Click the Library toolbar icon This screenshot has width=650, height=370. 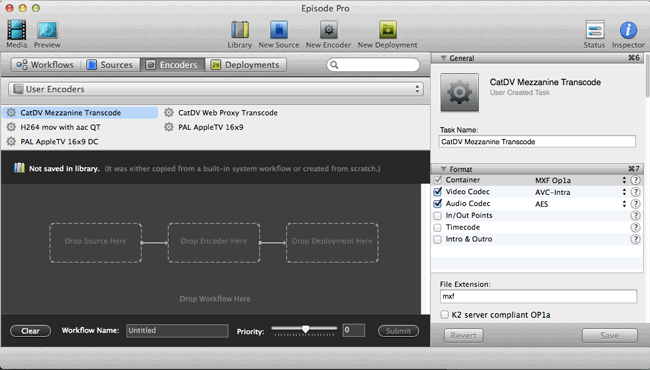pyautogui.click(x=240, y=30)
